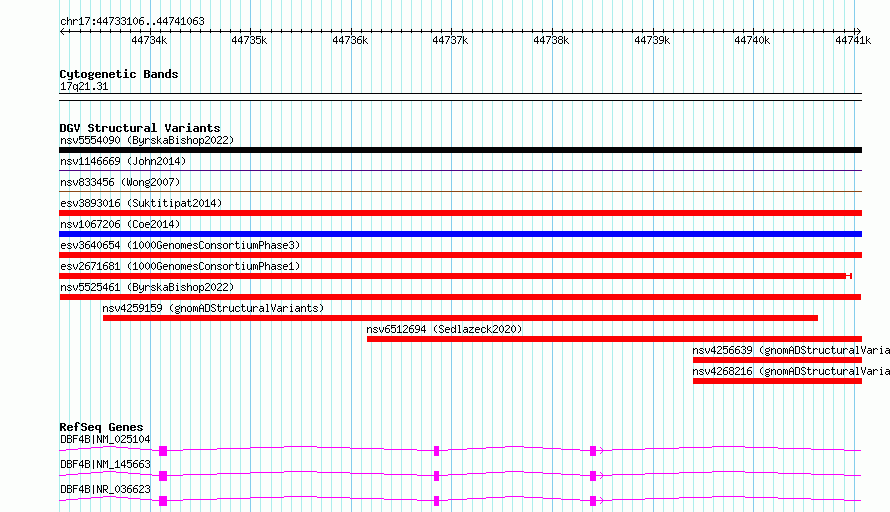Open nsv4268216 gnomAD variant label
890x512 pixels.
(x=791, y=371)
